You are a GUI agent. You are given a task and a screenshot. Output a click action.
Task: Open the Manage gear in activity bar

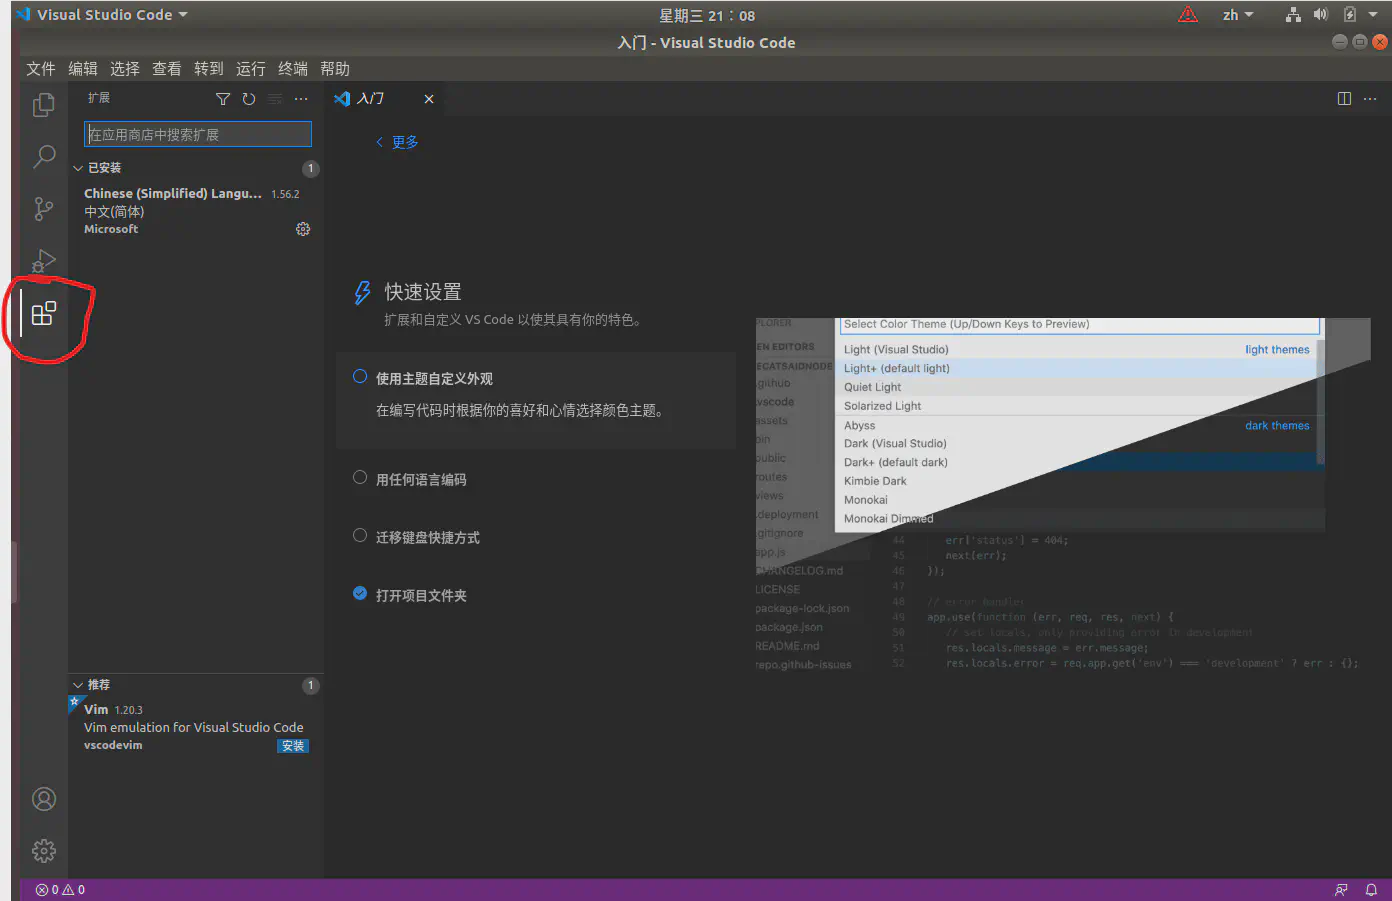(44, 851)
